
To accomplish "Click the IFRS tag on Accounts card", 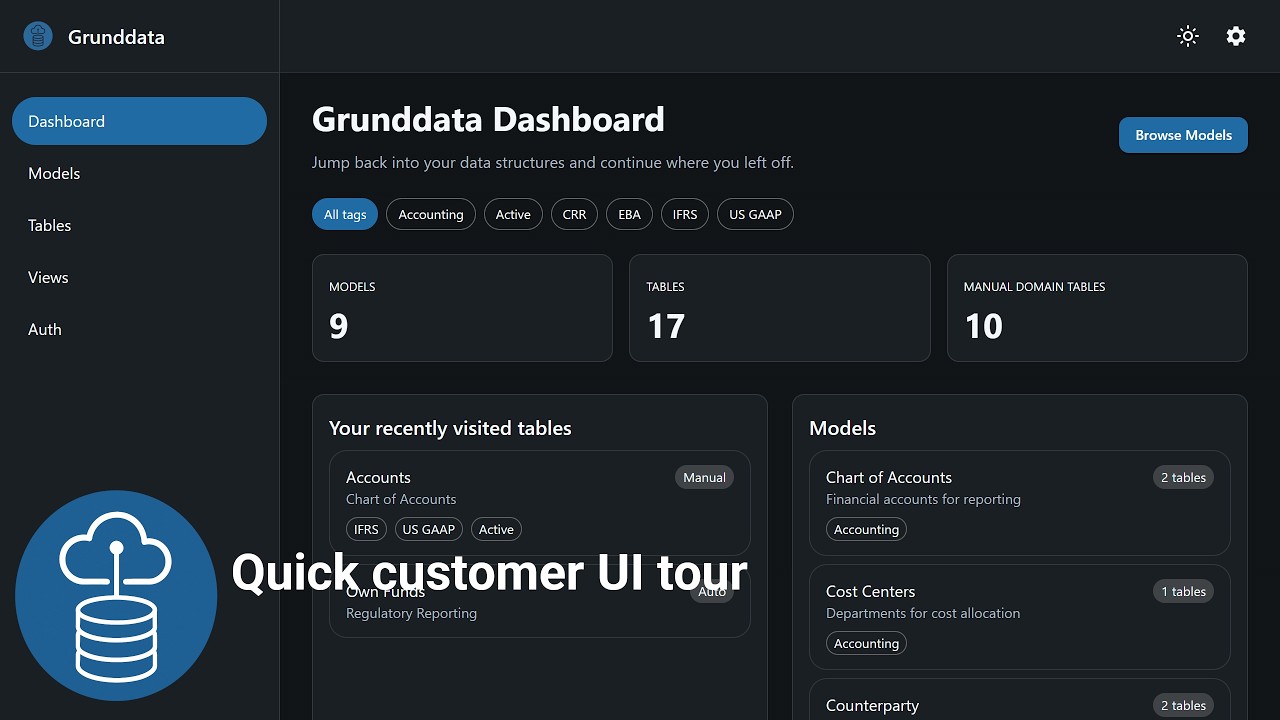I will [366, 529].
